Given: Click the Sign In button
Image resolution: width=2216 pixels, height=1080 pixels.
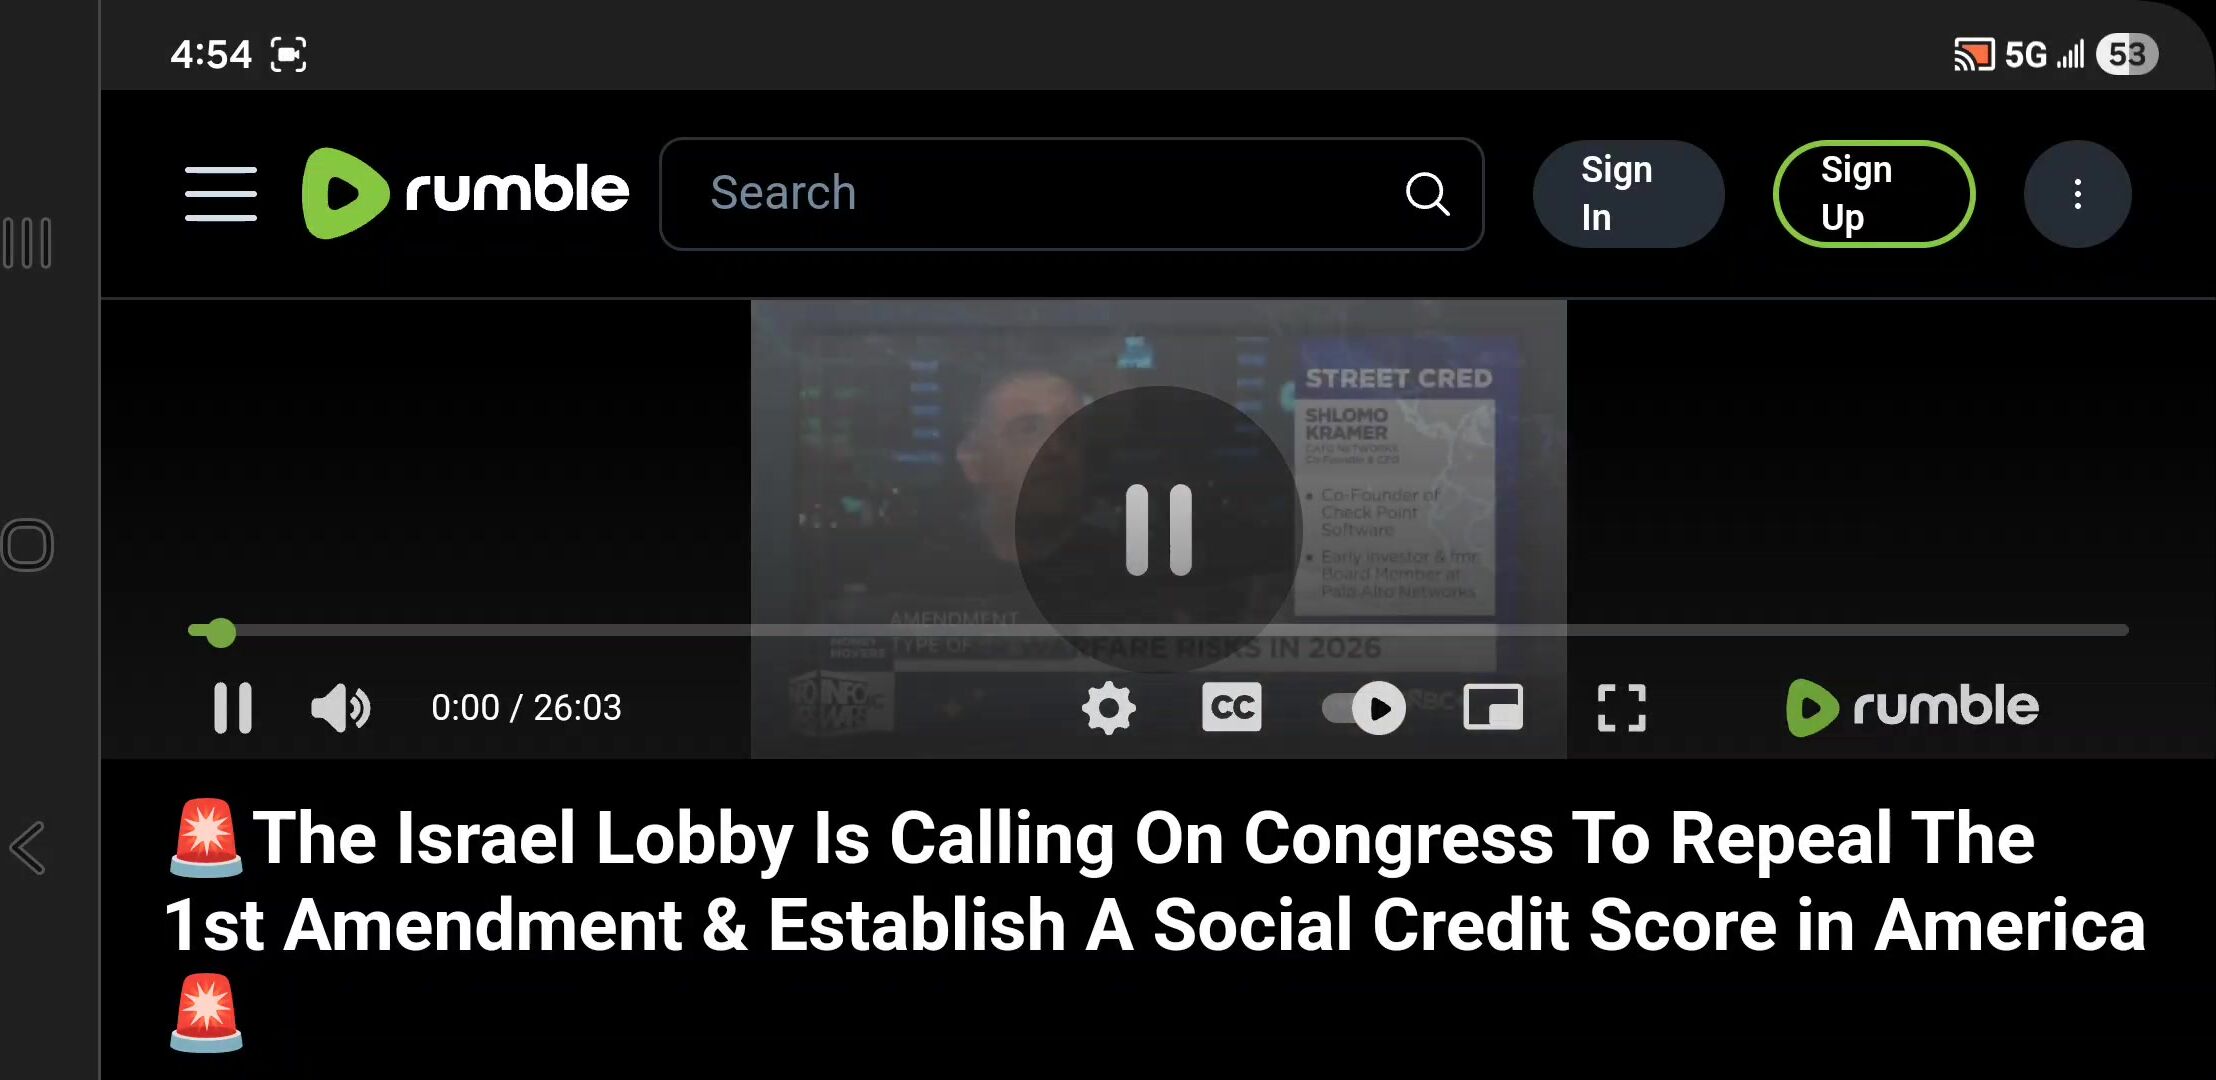Looking at the screenshot, I should coord(1628,194).
